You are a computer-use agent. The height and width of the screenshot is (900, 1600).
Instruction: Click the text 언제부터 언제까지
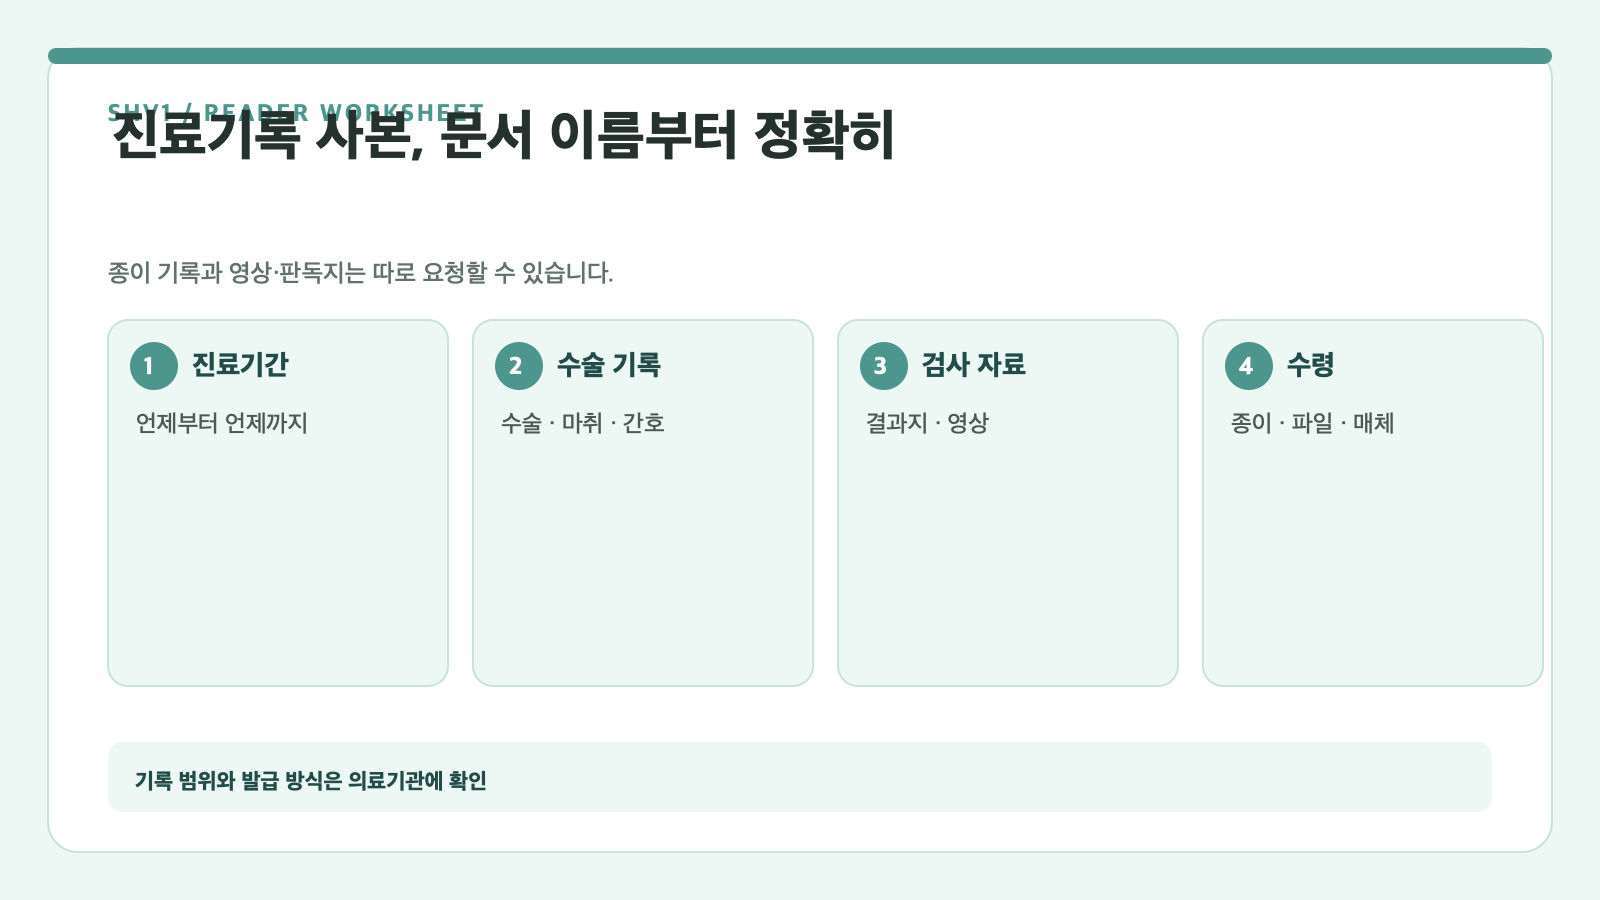coord(222,423)
